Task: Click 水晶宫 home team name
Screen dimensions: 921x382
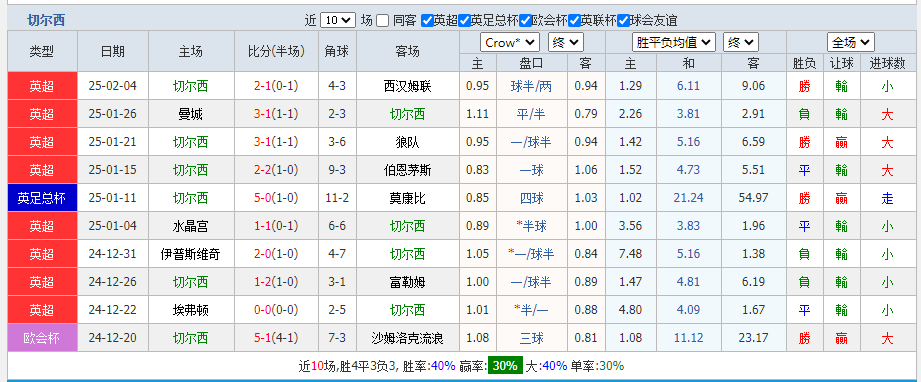Action: tap(190, 226)
